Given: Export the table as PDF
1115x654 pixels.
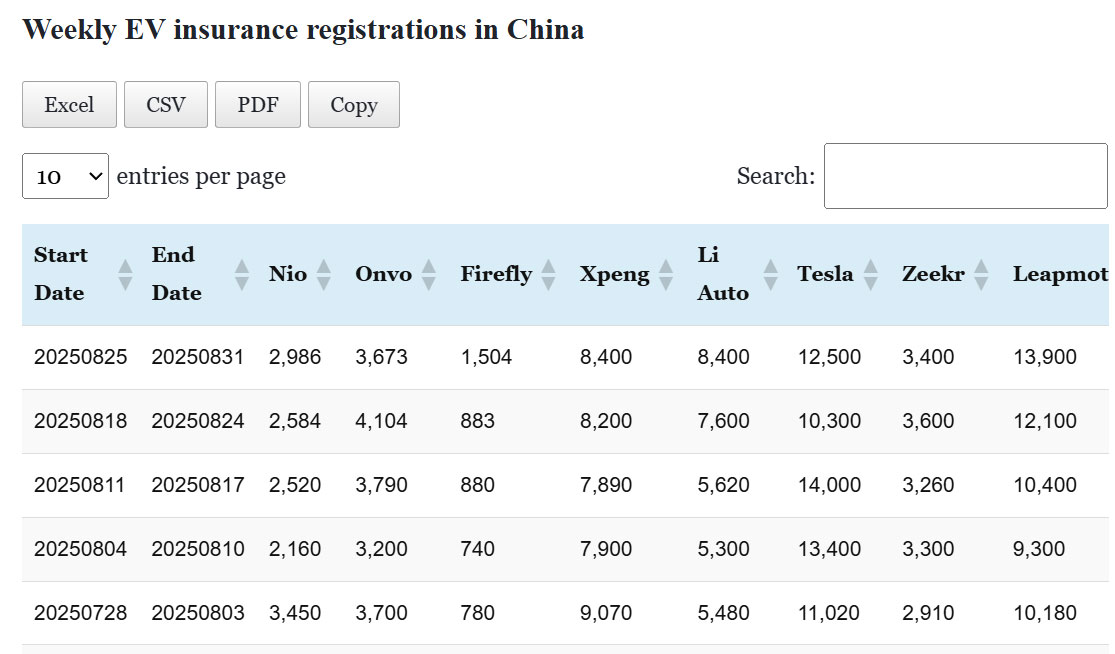Looking at the screenshot, I should click(x=258, y=105).
